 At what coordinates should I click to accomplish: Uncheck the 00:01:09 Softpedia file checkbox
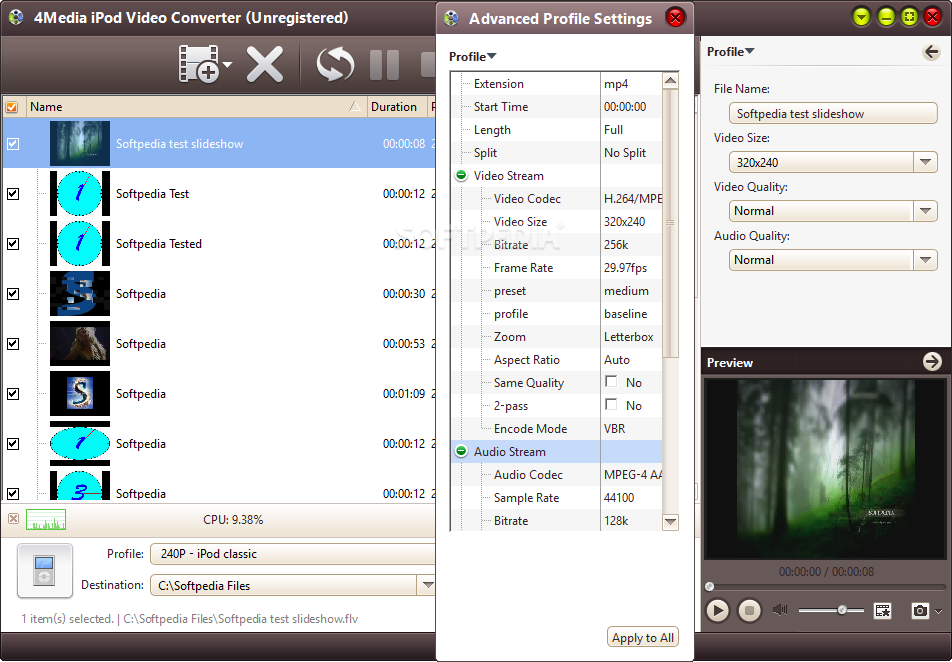click(13, 394)
